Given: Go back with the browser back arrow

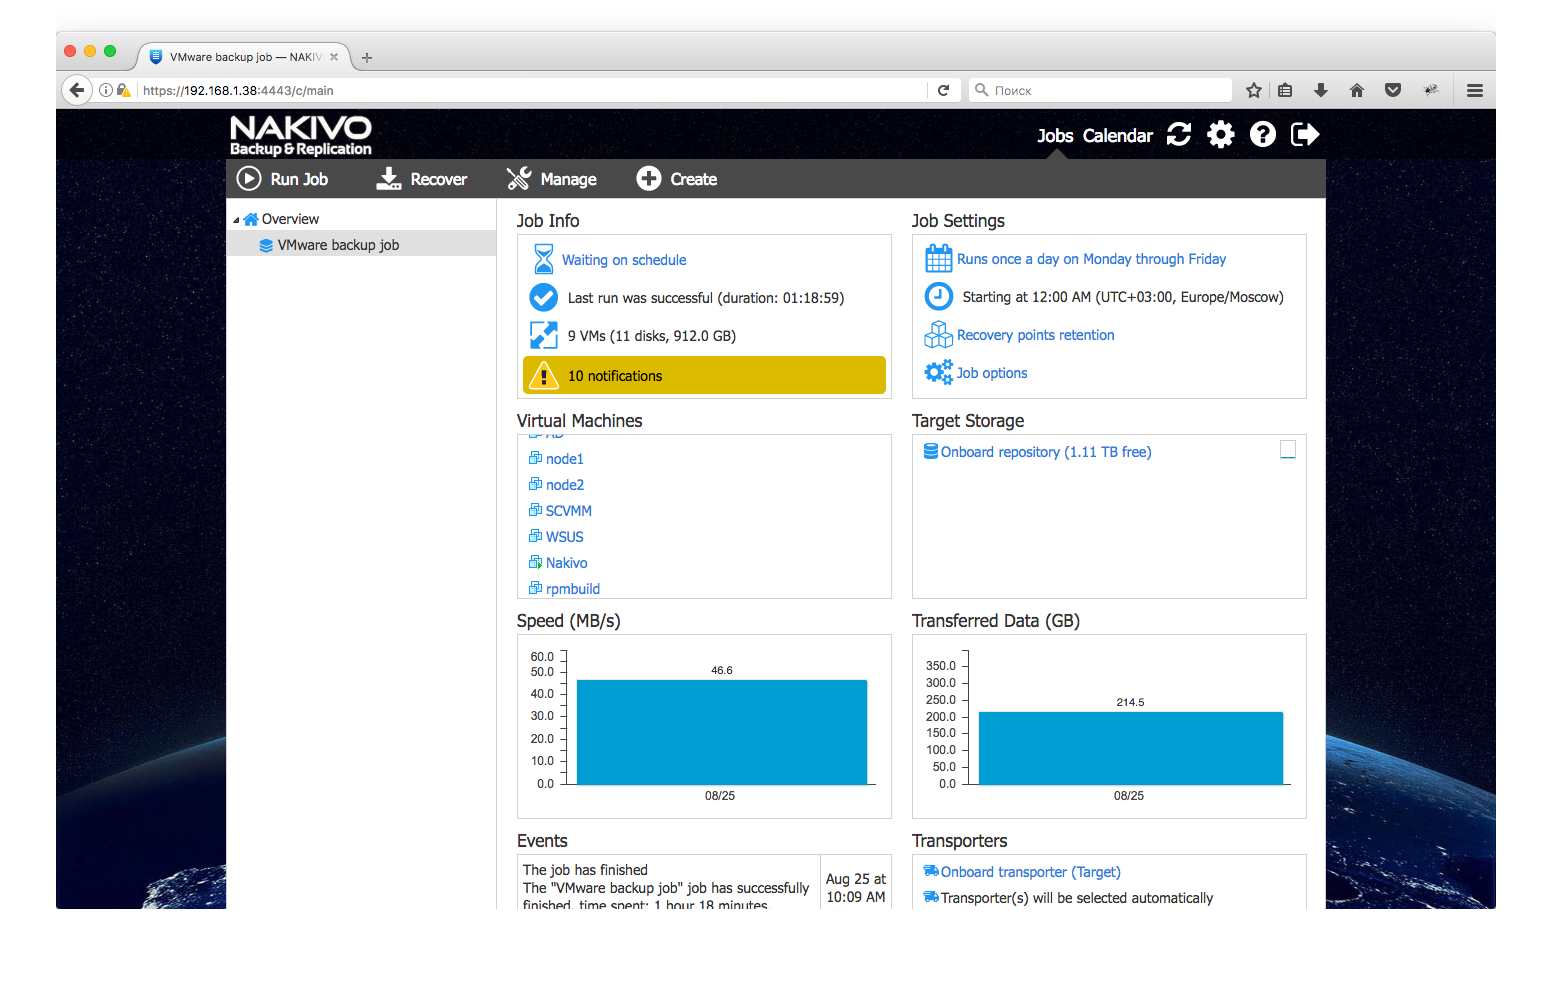Looking at the screenshot, I should (x=77, y=90).
